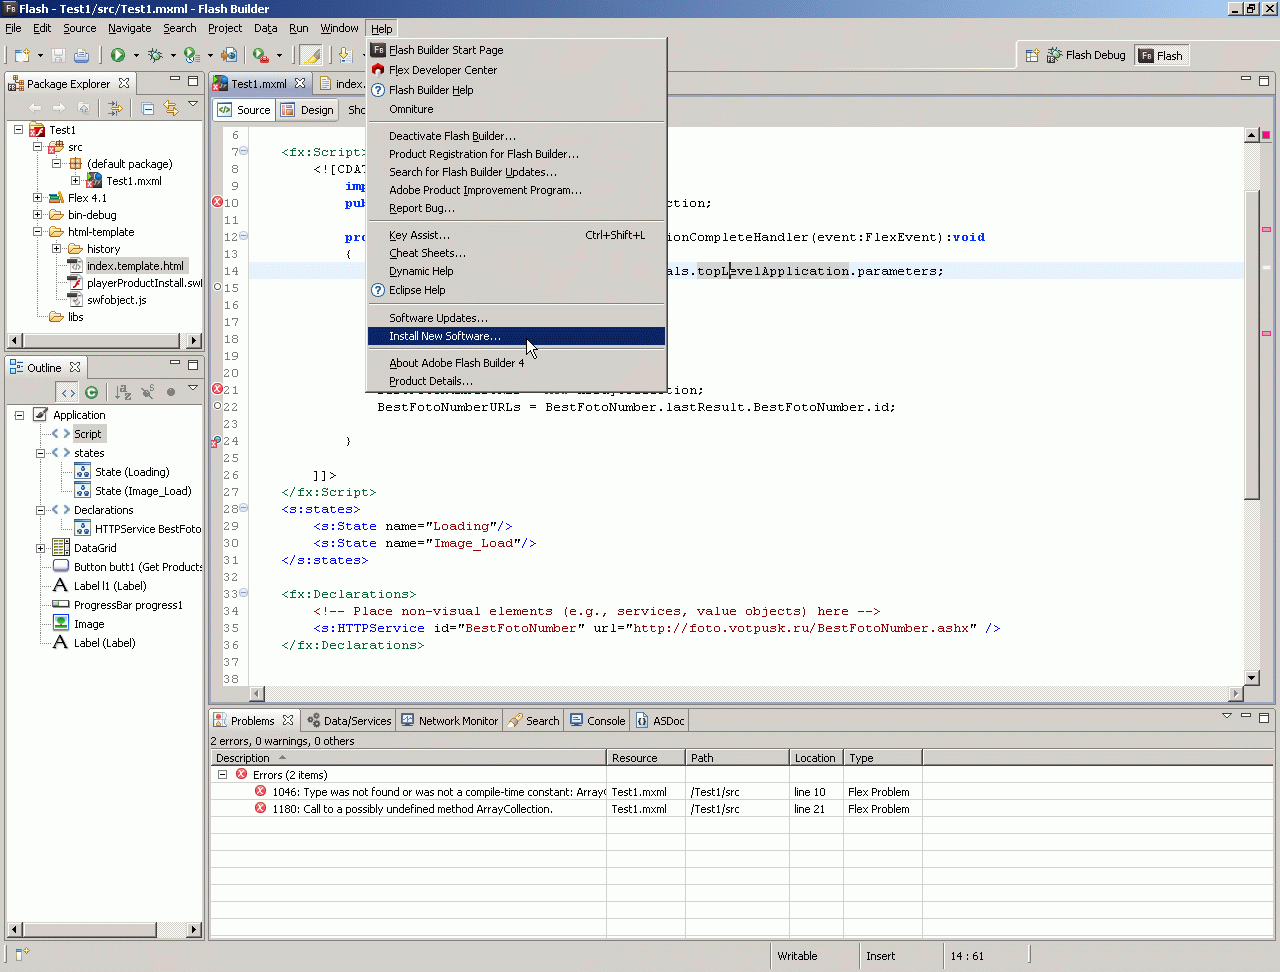Switch to the Console tab
1280x972 pixels.
(x=597, y=720)
